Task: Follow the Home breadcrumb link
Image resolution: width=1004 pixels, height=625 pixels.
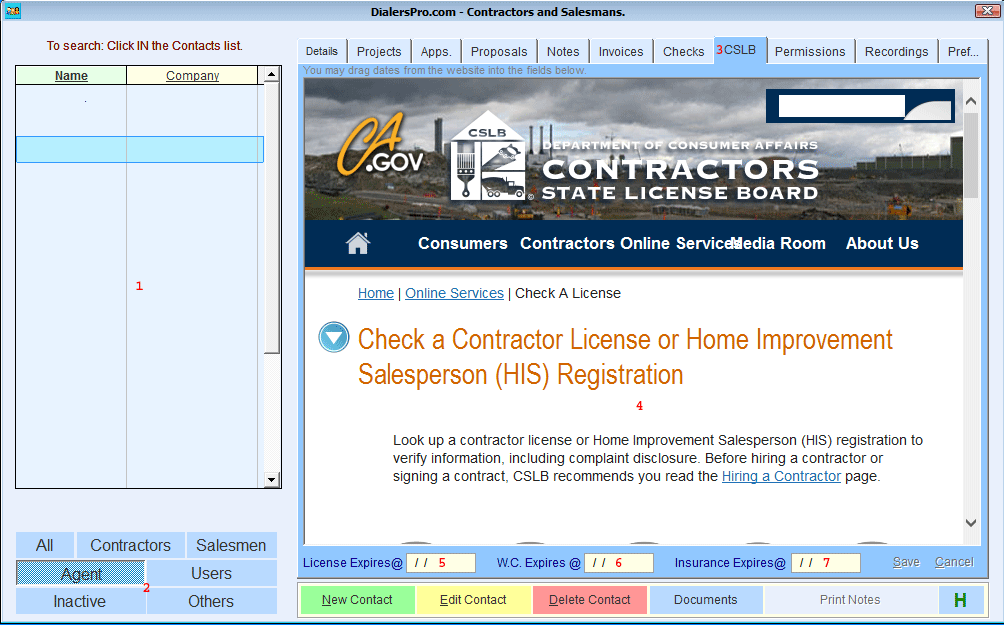Action: tap(376, 293)
